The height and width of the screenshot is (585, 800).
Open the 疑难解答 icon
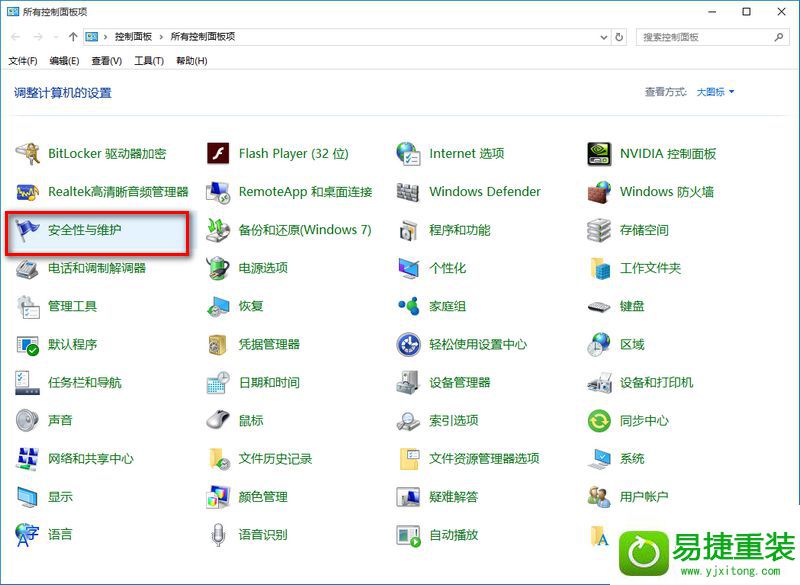pos(408,497)
